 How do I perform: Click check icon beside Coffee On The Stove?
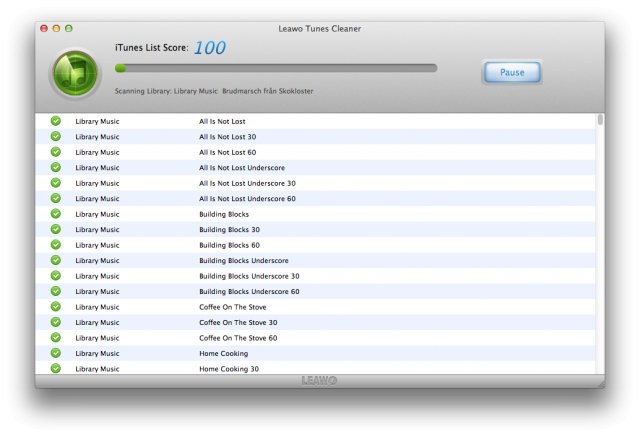pos(56,307)
